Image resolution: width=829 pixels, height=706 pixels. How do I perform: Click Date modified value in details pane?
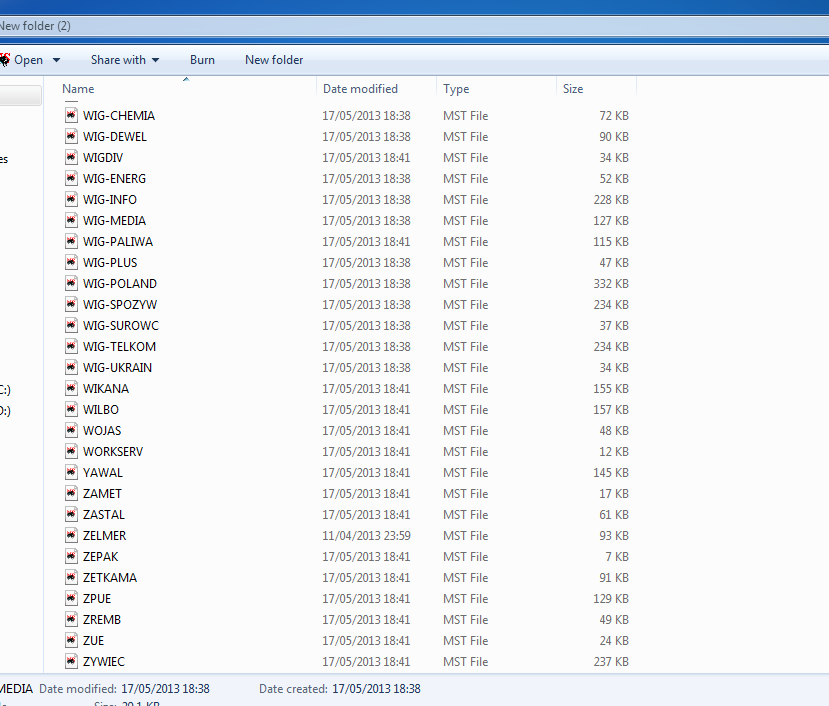tap(165, 689)
